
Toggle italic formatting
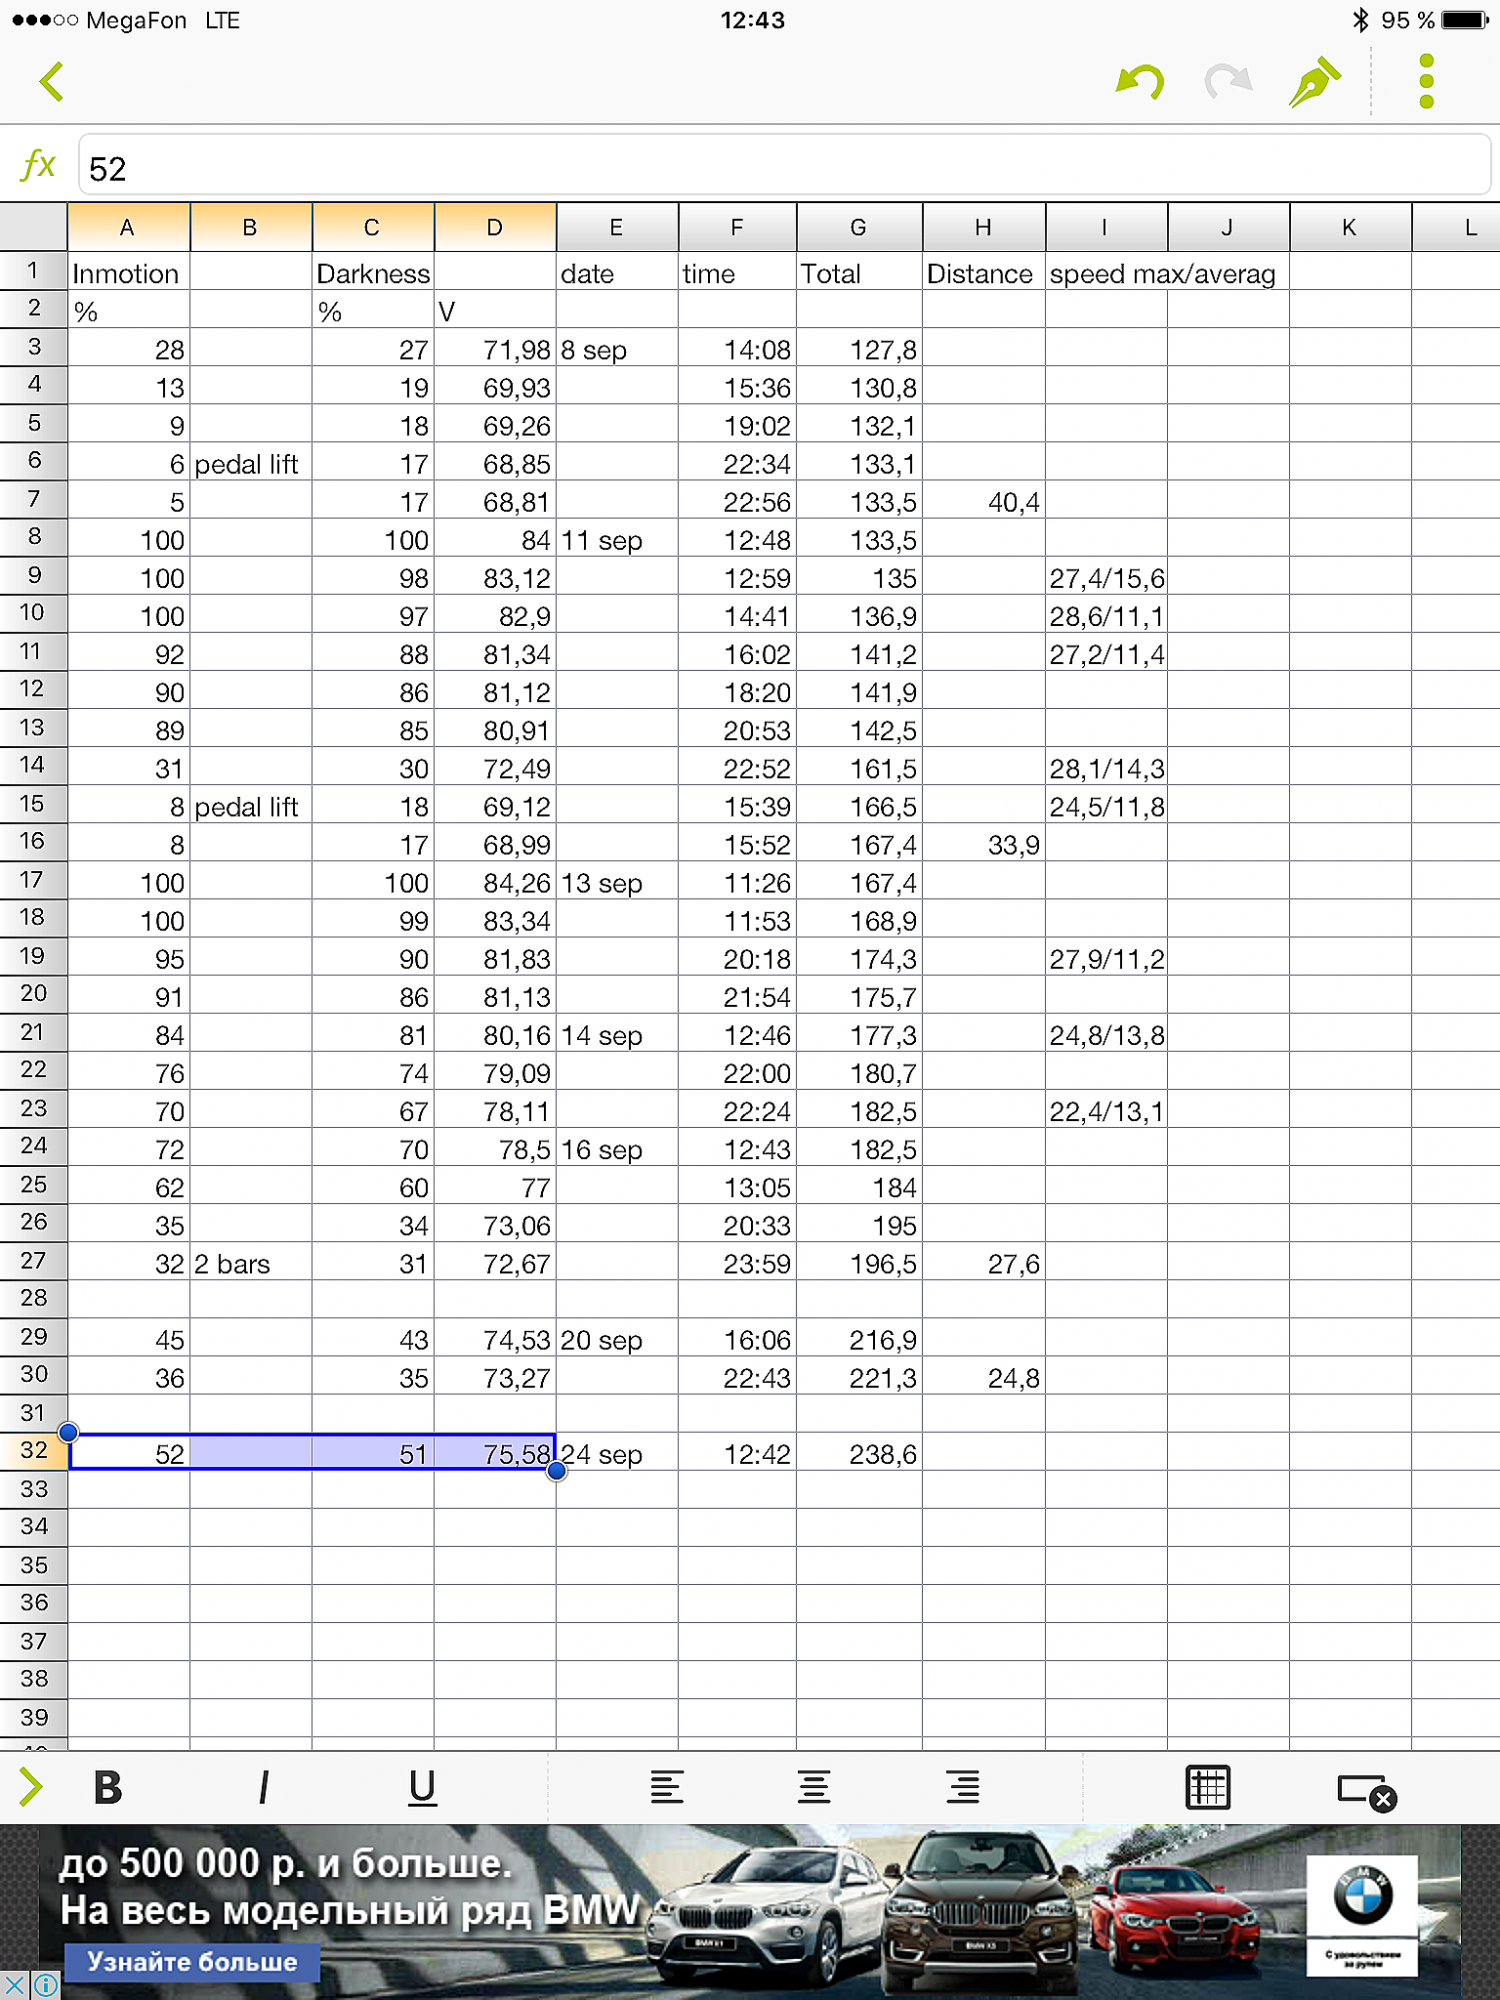264,1787
